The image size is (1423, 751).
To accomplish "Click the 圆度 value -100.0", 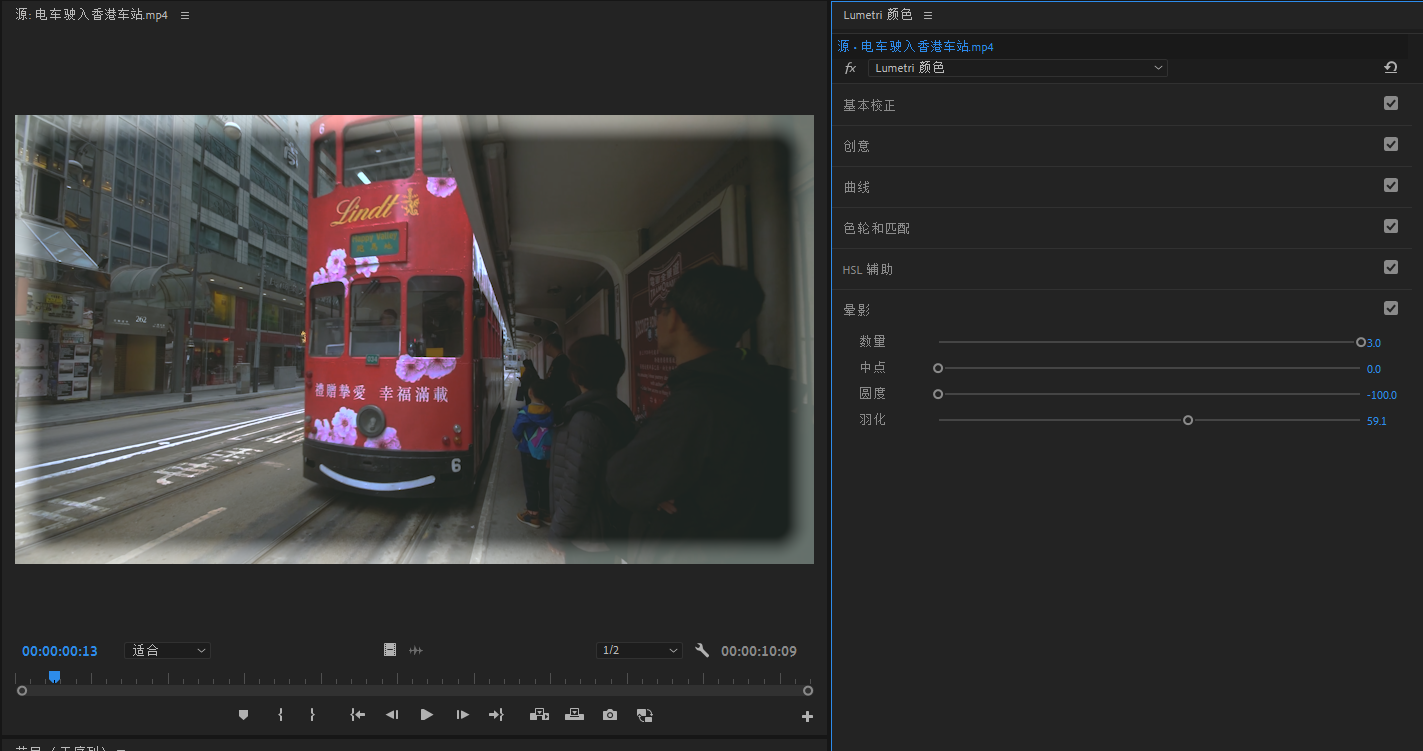I will [x=1383, y=395].
